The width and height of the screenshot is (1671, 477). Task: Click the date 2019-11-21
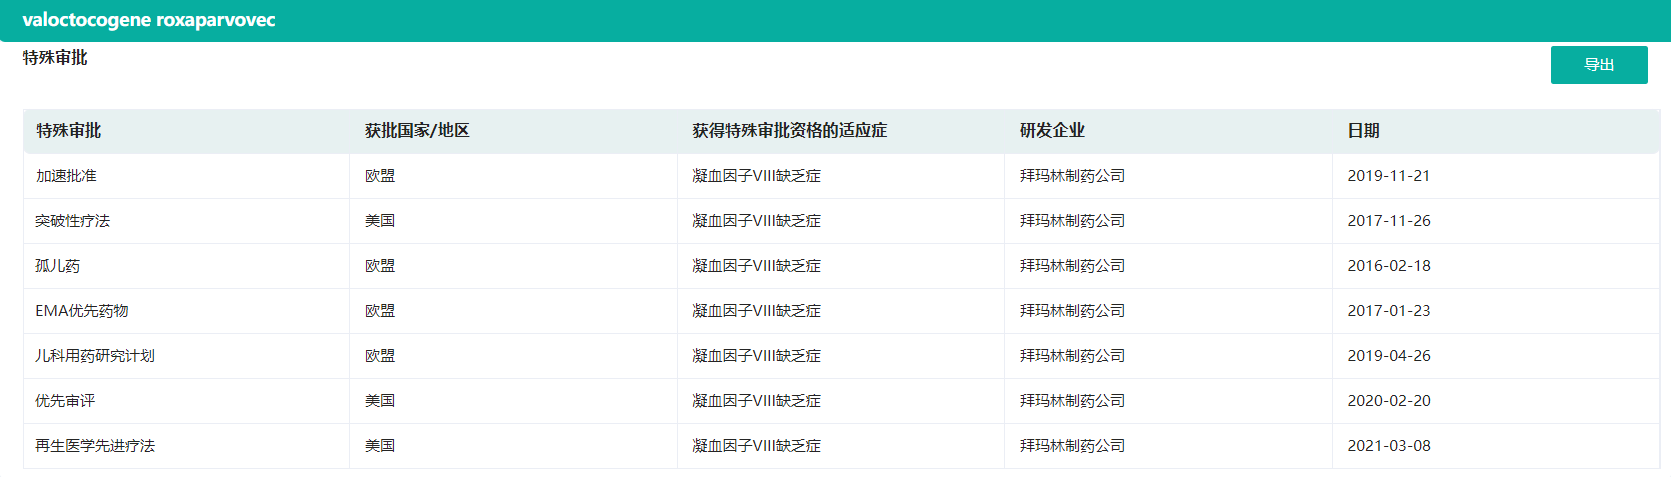pyautogui.click(x=1388, y=176)
